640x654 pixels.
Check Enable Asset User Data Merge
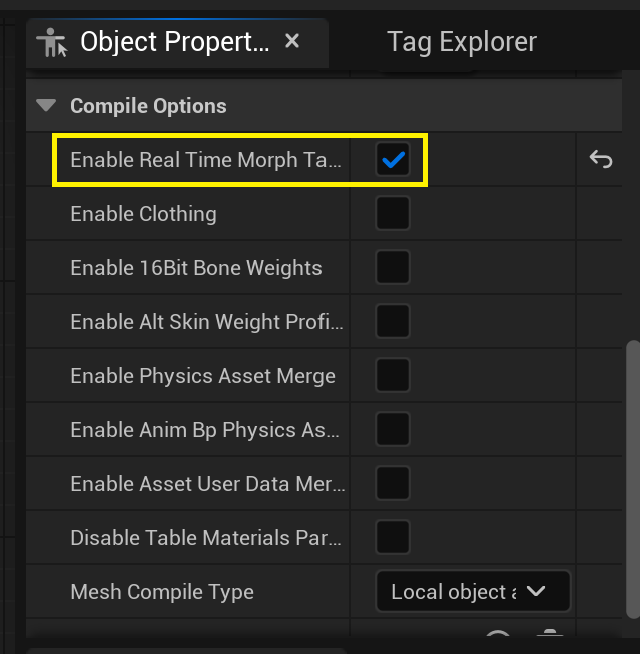click(393, 483)
